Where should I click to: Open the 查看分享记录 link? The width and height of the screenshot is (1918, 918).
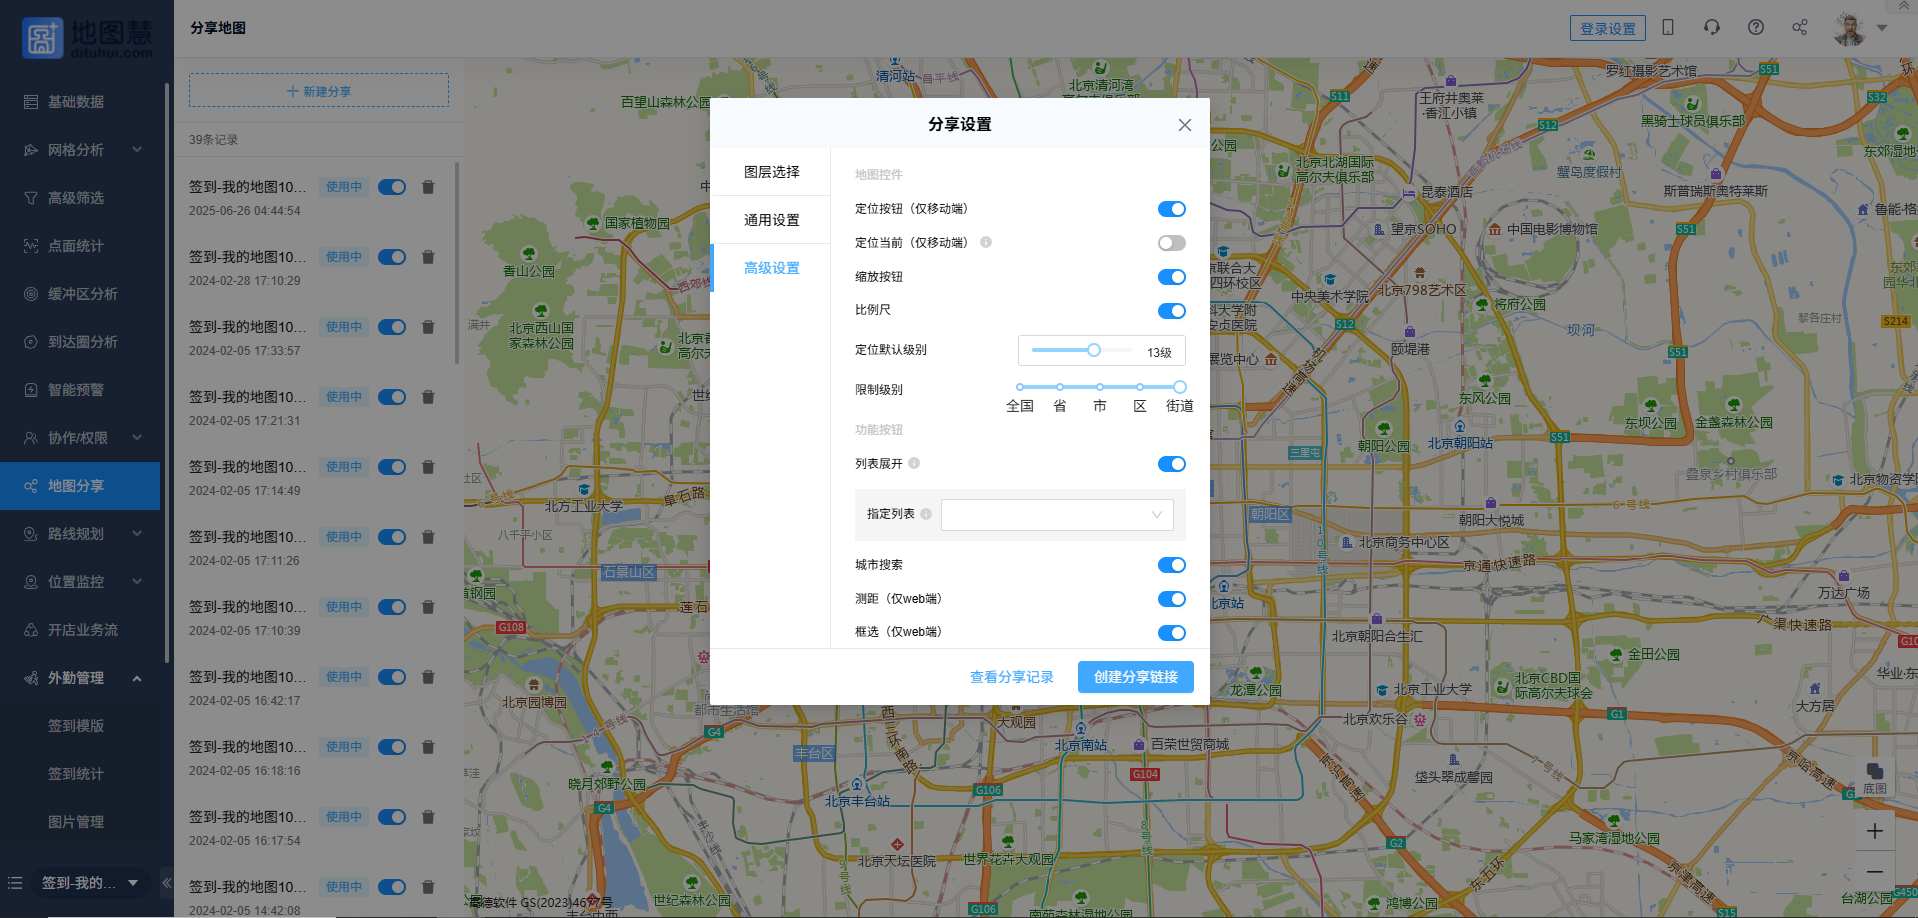[1011, 677]
